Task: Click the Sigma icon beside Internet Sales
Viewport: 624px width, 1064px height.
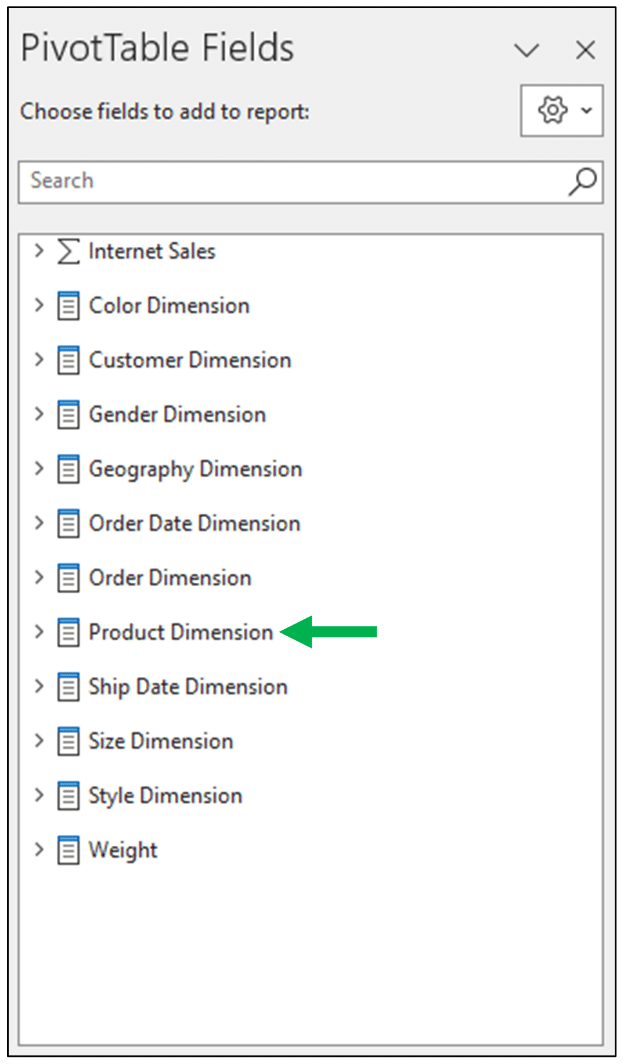Action: pos(66,251)
